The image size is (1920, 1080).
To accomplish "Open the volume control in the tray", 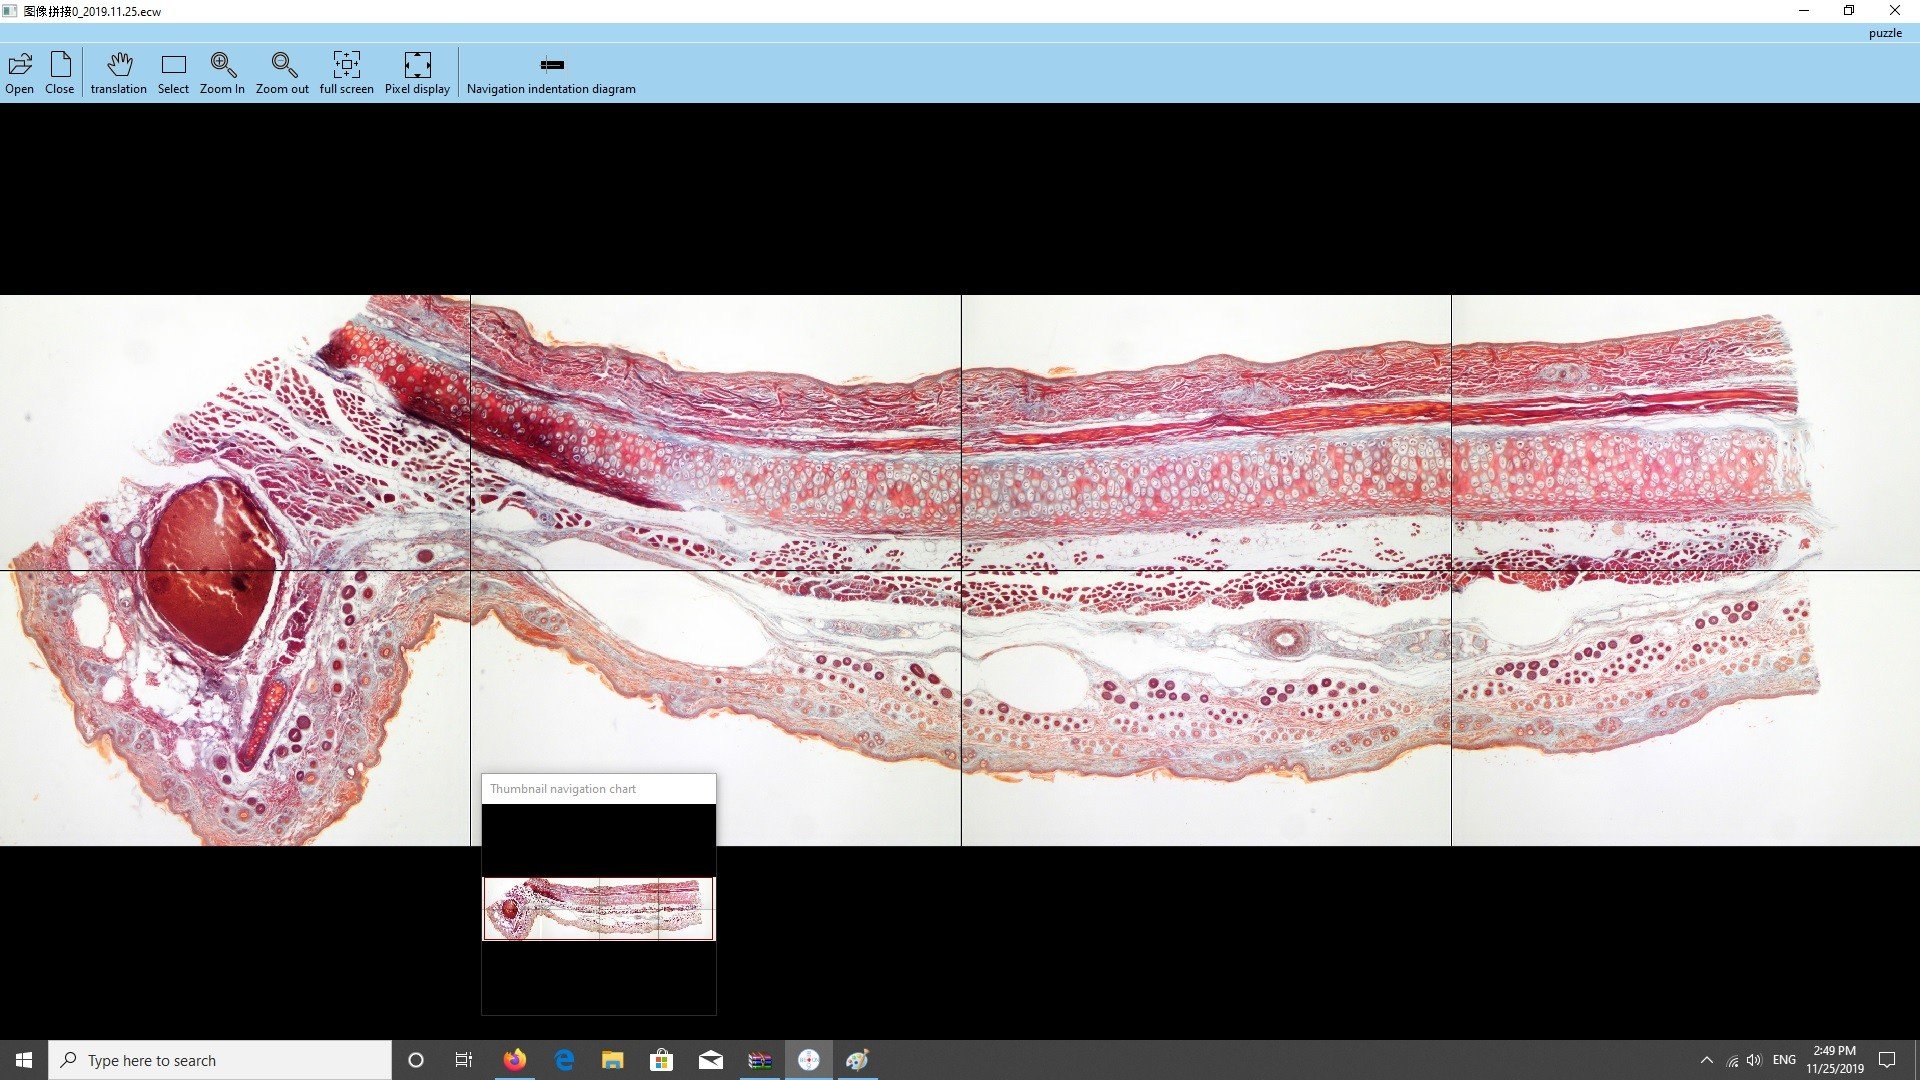I will [1754, 1060].
